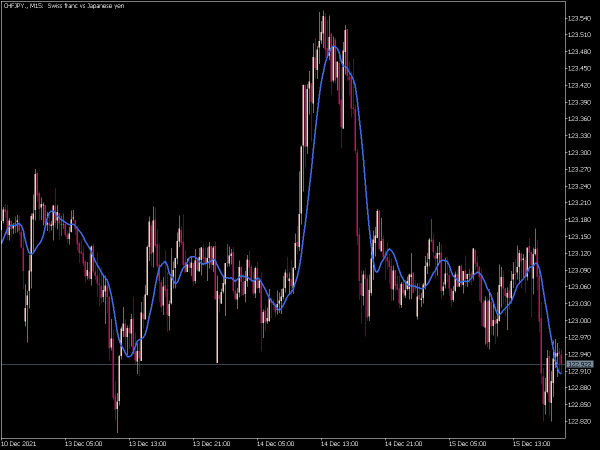Click the 123.360 price scale label
Image resolution: width=600 pixels, height=450 pixels.
pos(579,119)
